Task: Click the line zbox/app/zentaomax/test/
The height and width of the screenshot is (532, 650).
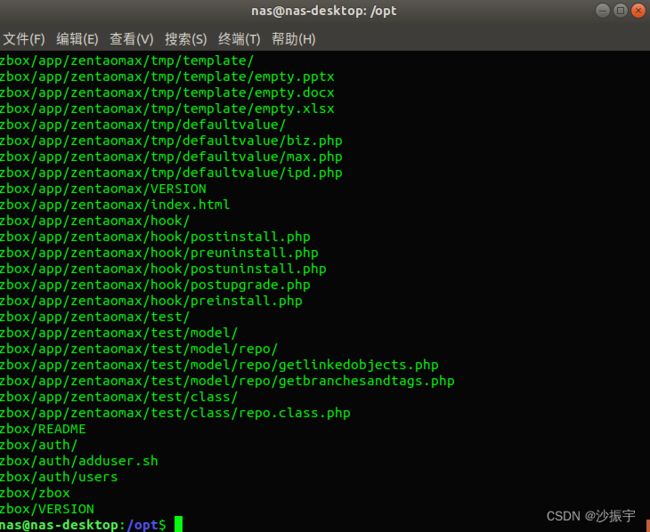Action: pos(95,317)
